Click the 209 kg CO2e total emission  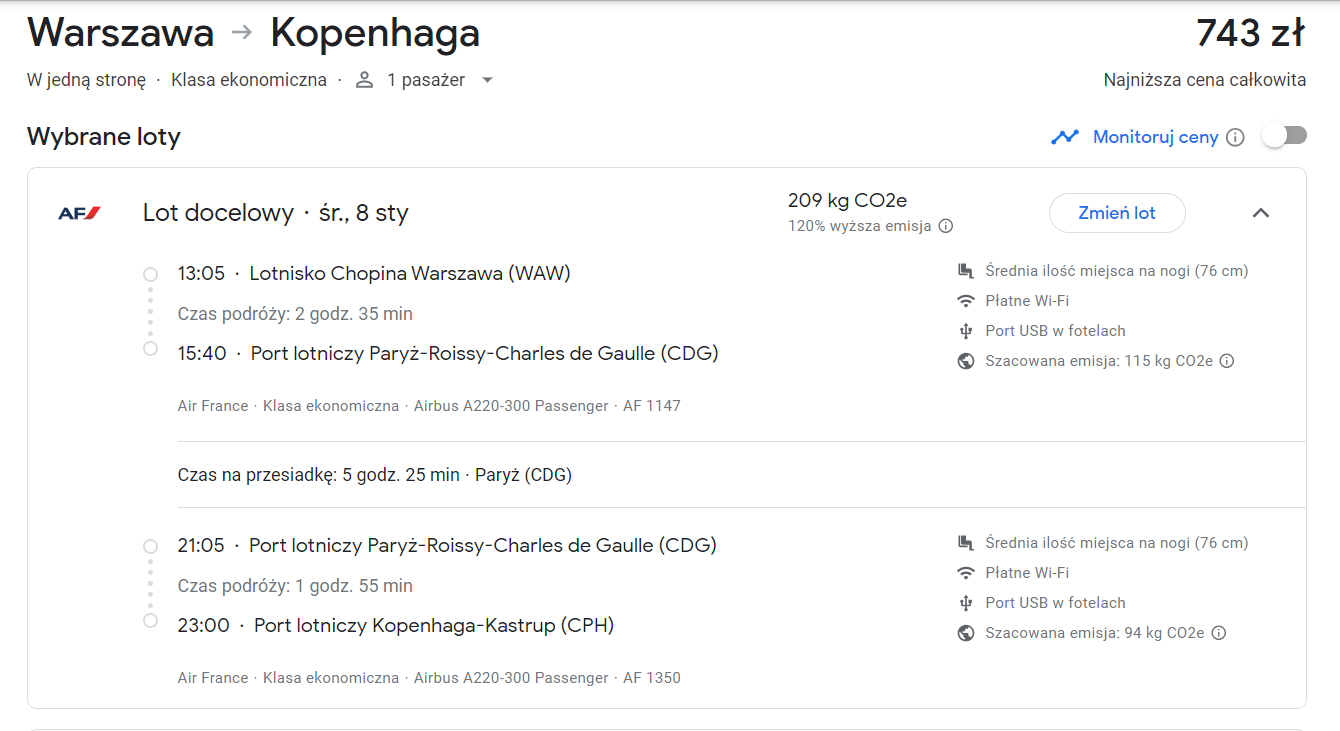pos(847,201)
